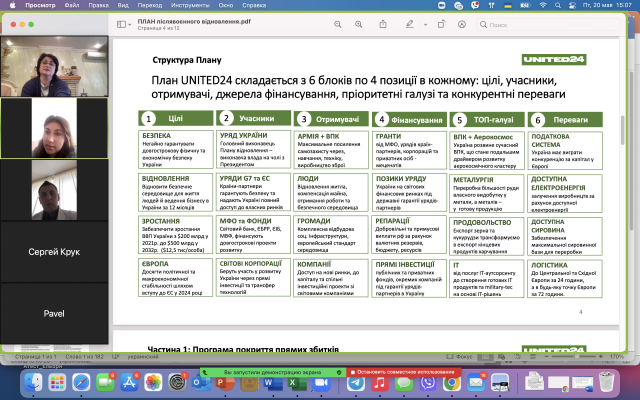This screenshot has width=640, height=400.
Task: Open Telegram from the Dock
Action: point(356,383)
